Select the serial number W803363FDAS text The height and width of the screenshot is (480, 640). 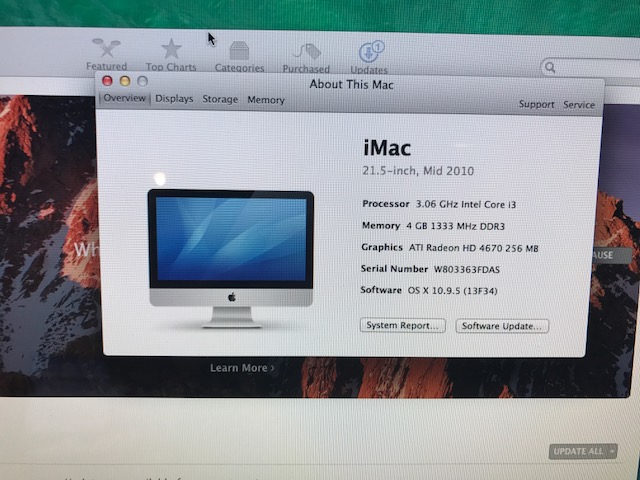[x=467, y=269]
